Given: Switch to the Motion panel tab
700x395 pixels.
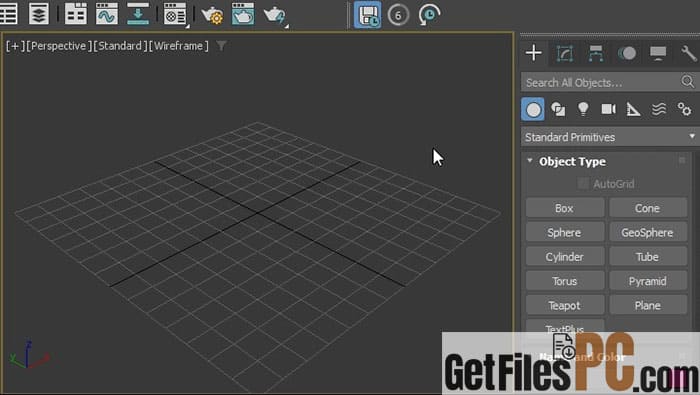Looking at the screenshot, I should point(627,54).
